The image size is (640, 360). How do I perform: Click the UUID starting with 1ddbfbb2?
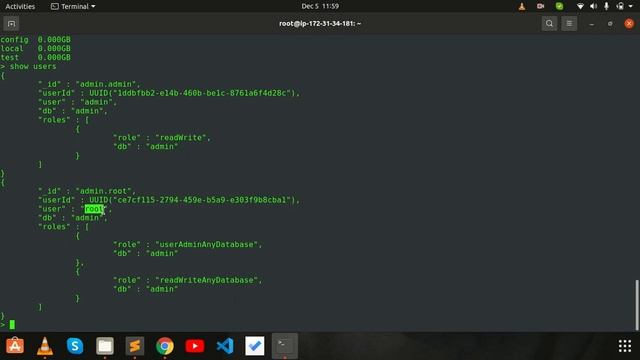pyautogui.click(x=202, y=93)
